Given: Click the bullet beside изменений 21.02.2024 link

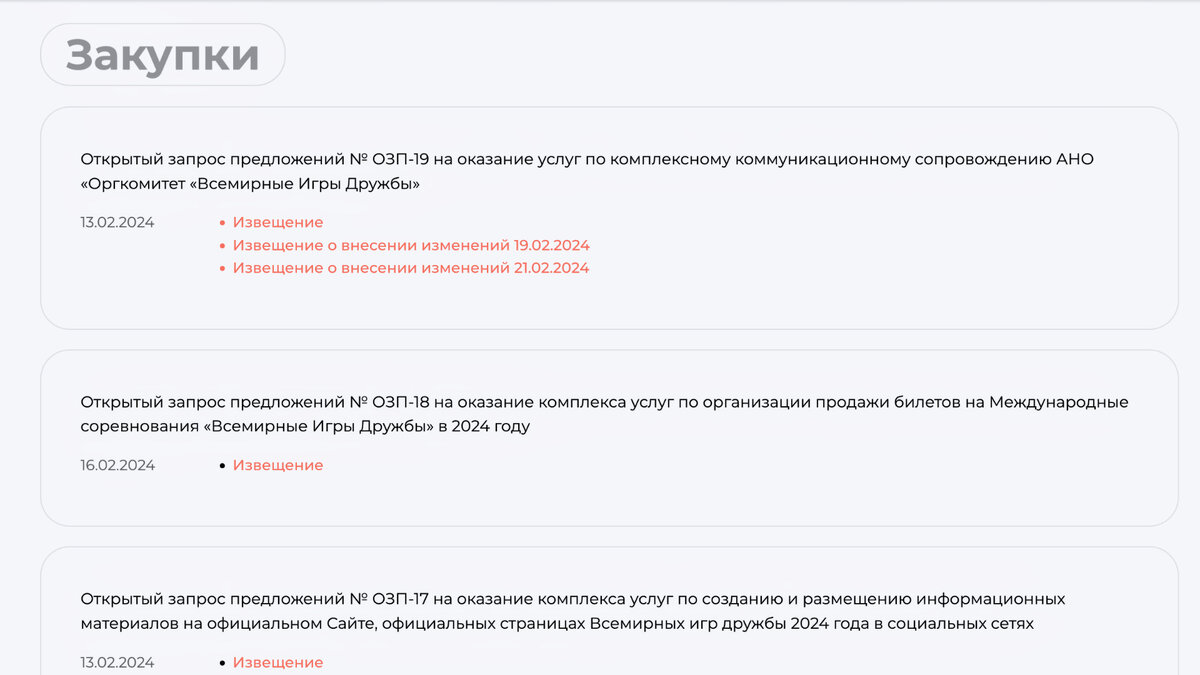Looking at the screenshot, I should [x=222, y=267].
